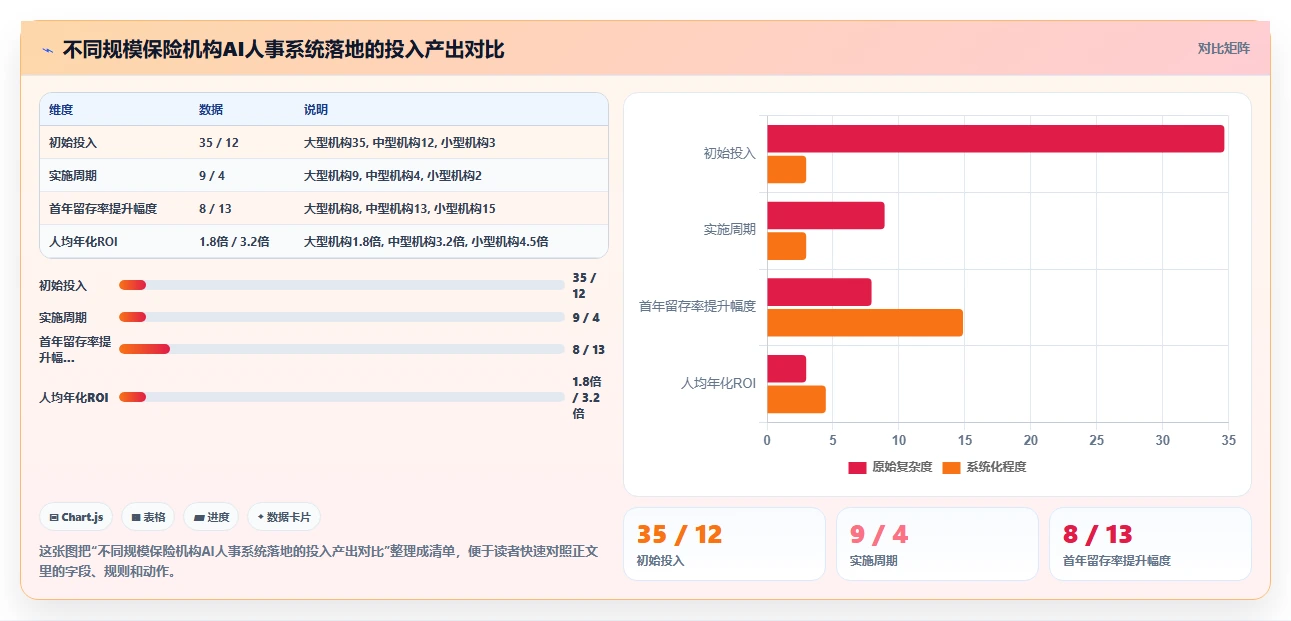1291x621 pixels.
Task: Click the 实施周期 progress bar
Action: point(342,317)
